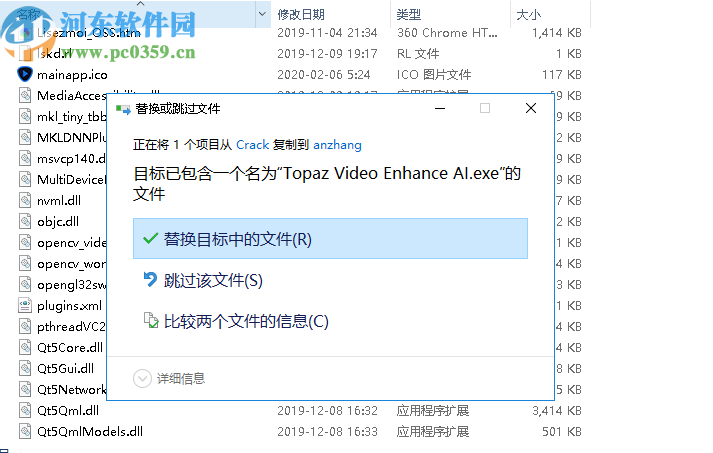Select the Qt5Gui.dll file name
Screen dimensions: 713x453
click(x=65, y=368)
